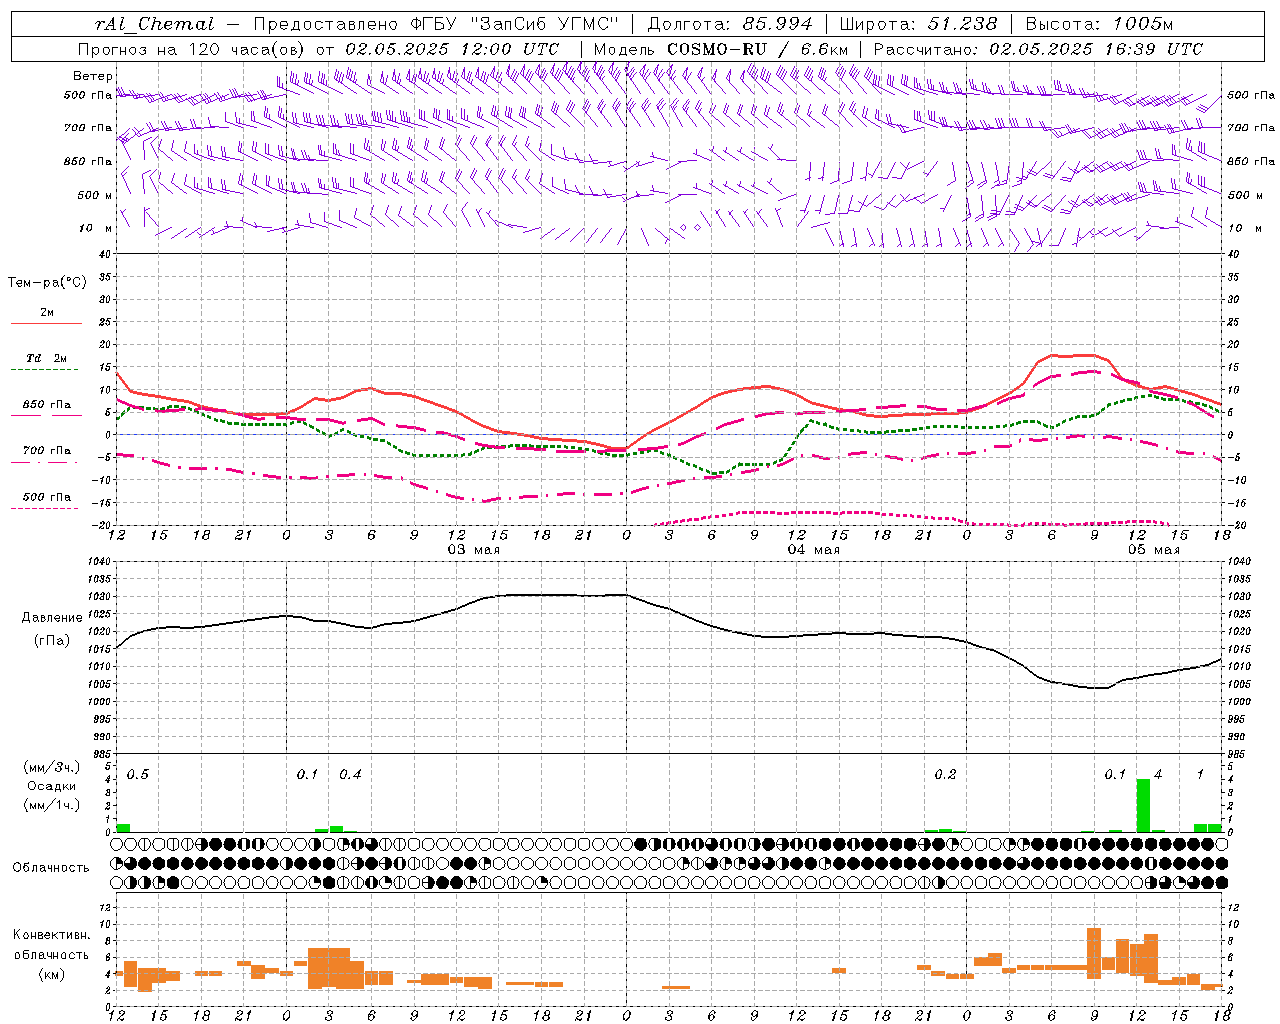The height and width of the screenshot is (1024, 1280).
Task: Click the precipitation value 4 above tall bar
Action: point(1158,775)
